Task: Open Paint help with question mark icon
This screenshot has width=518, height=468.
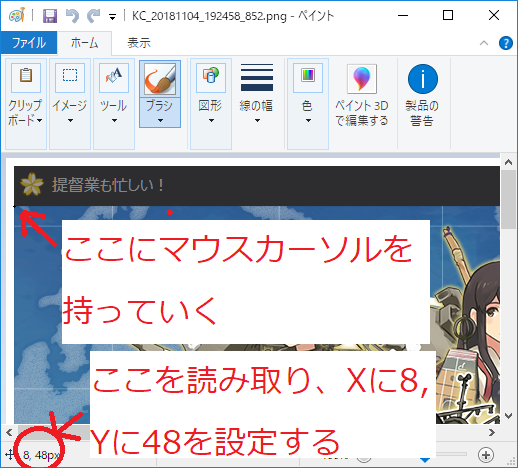Action: point(506,43)
